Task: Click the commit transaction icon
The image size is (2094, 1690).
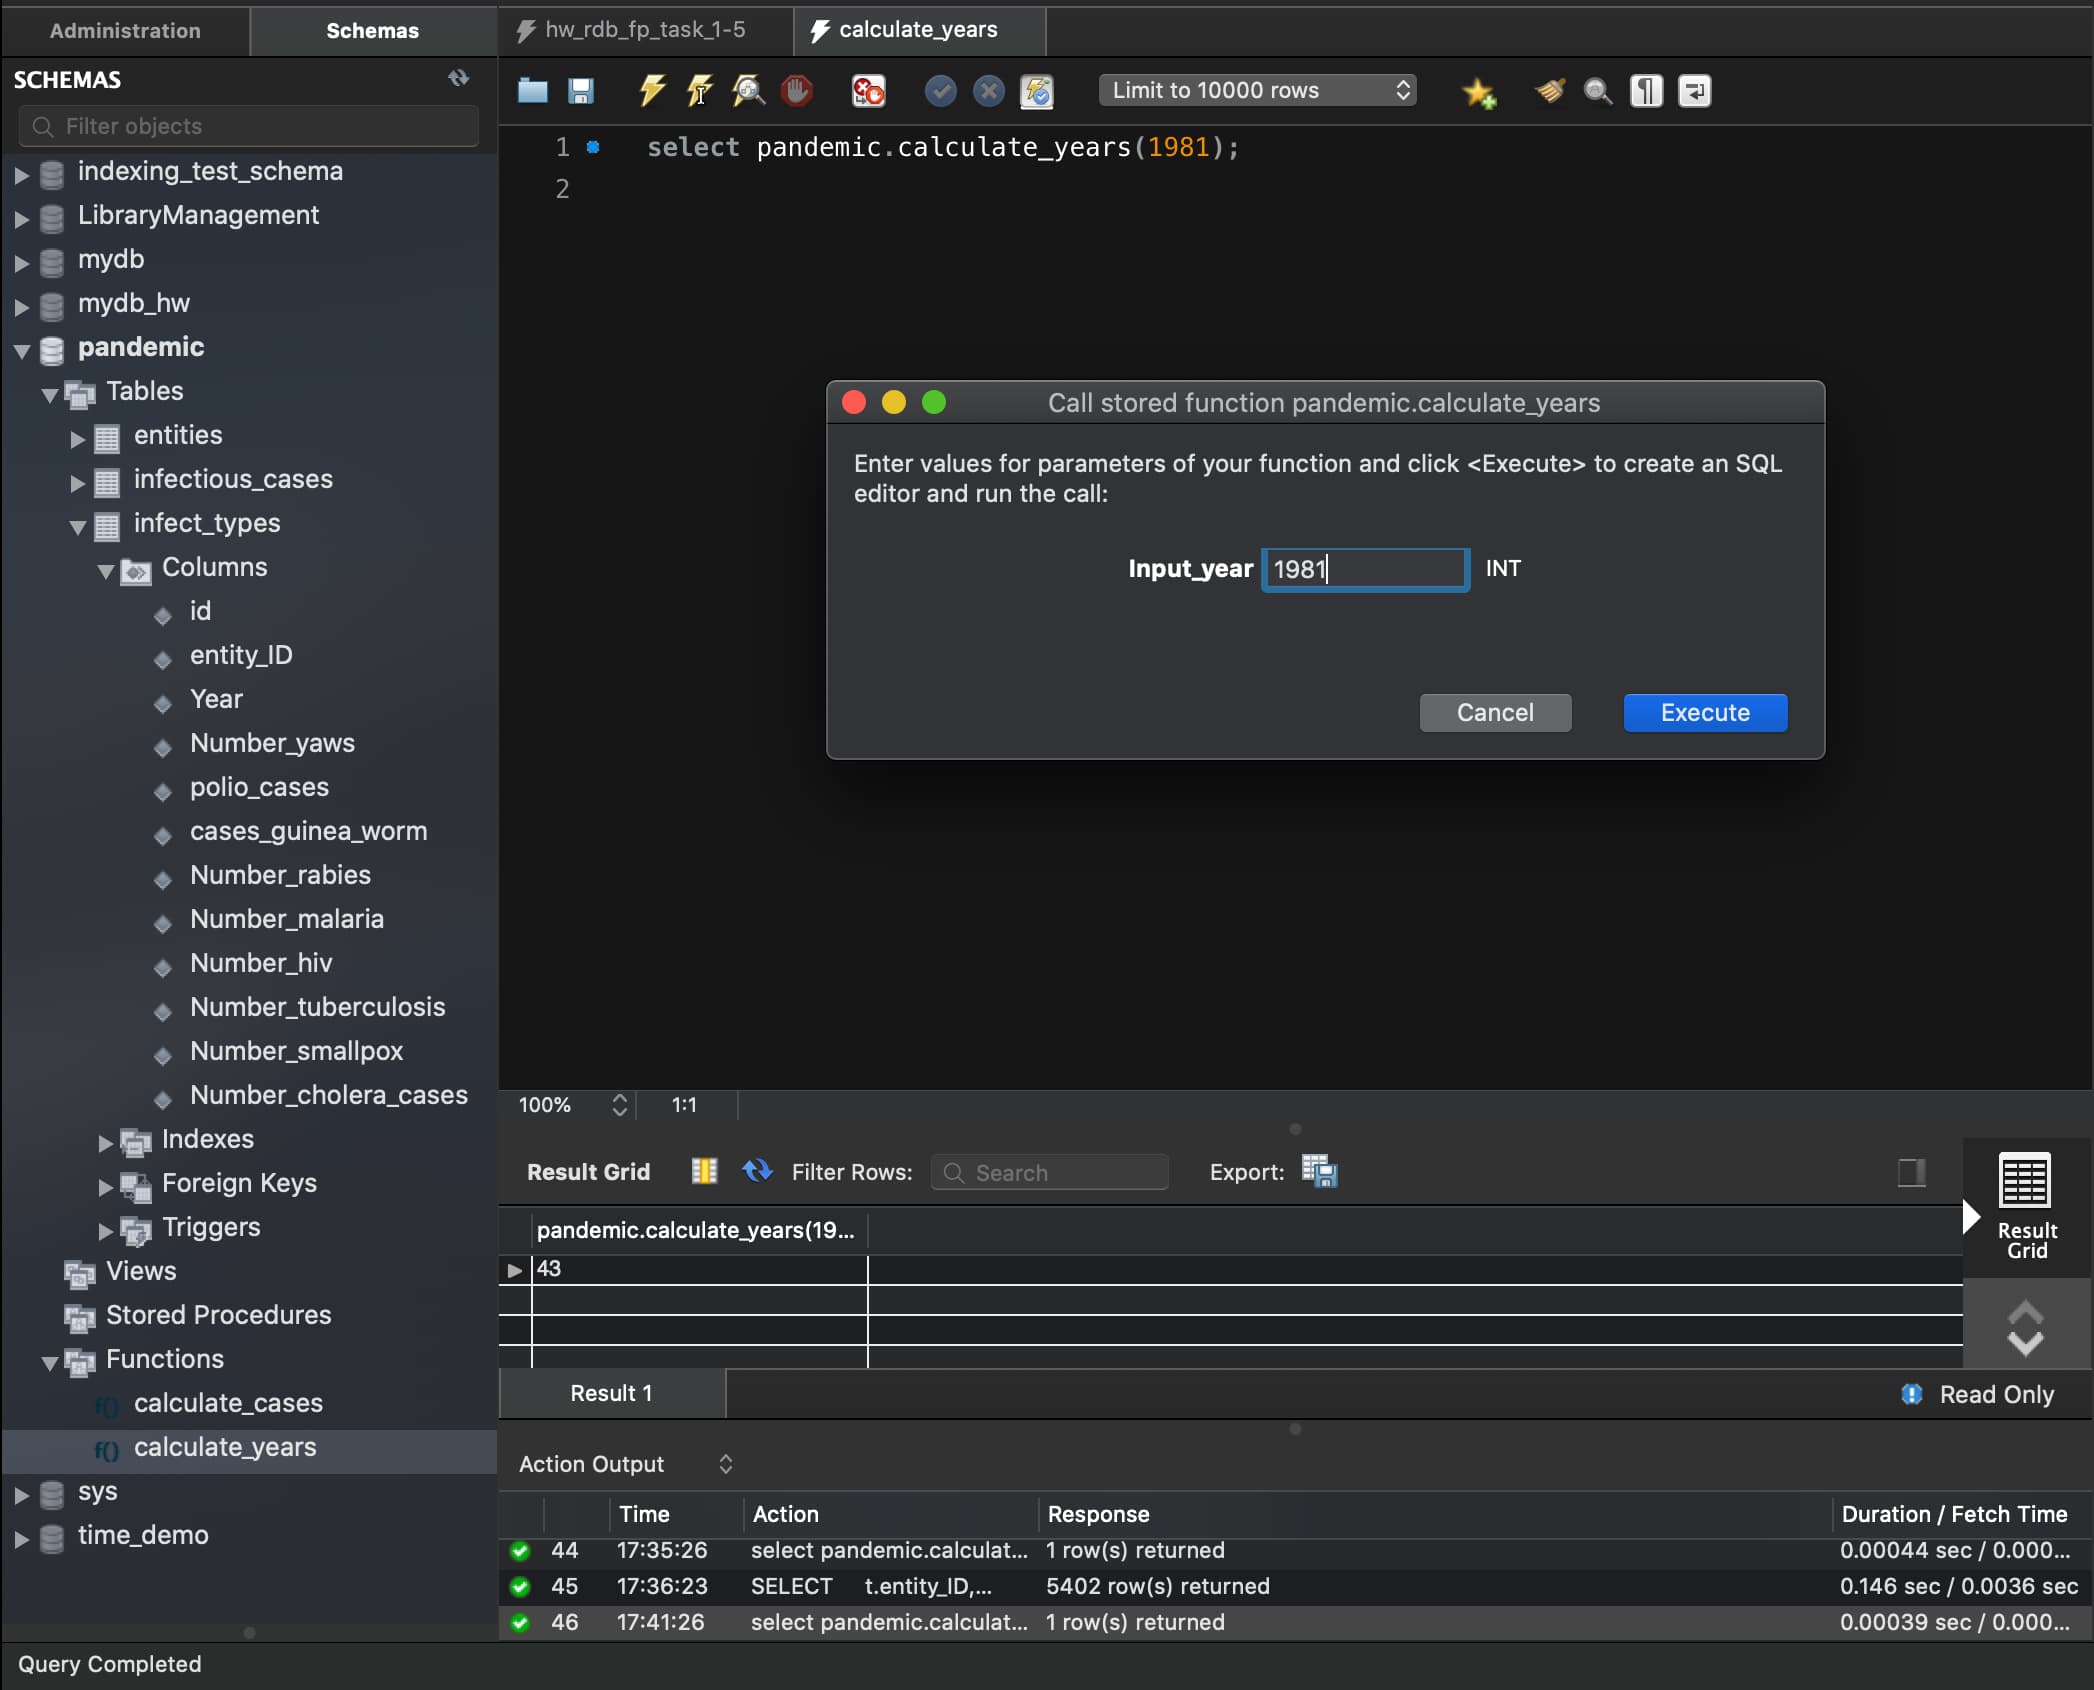Action: [942, 90]
